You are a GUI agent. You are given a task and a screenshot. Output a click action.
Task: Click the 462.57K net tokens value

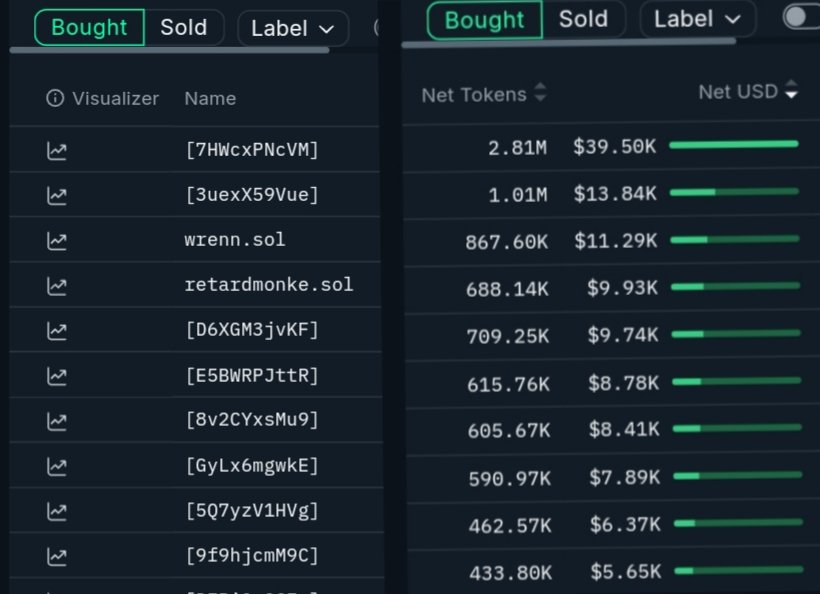point(510,526)
